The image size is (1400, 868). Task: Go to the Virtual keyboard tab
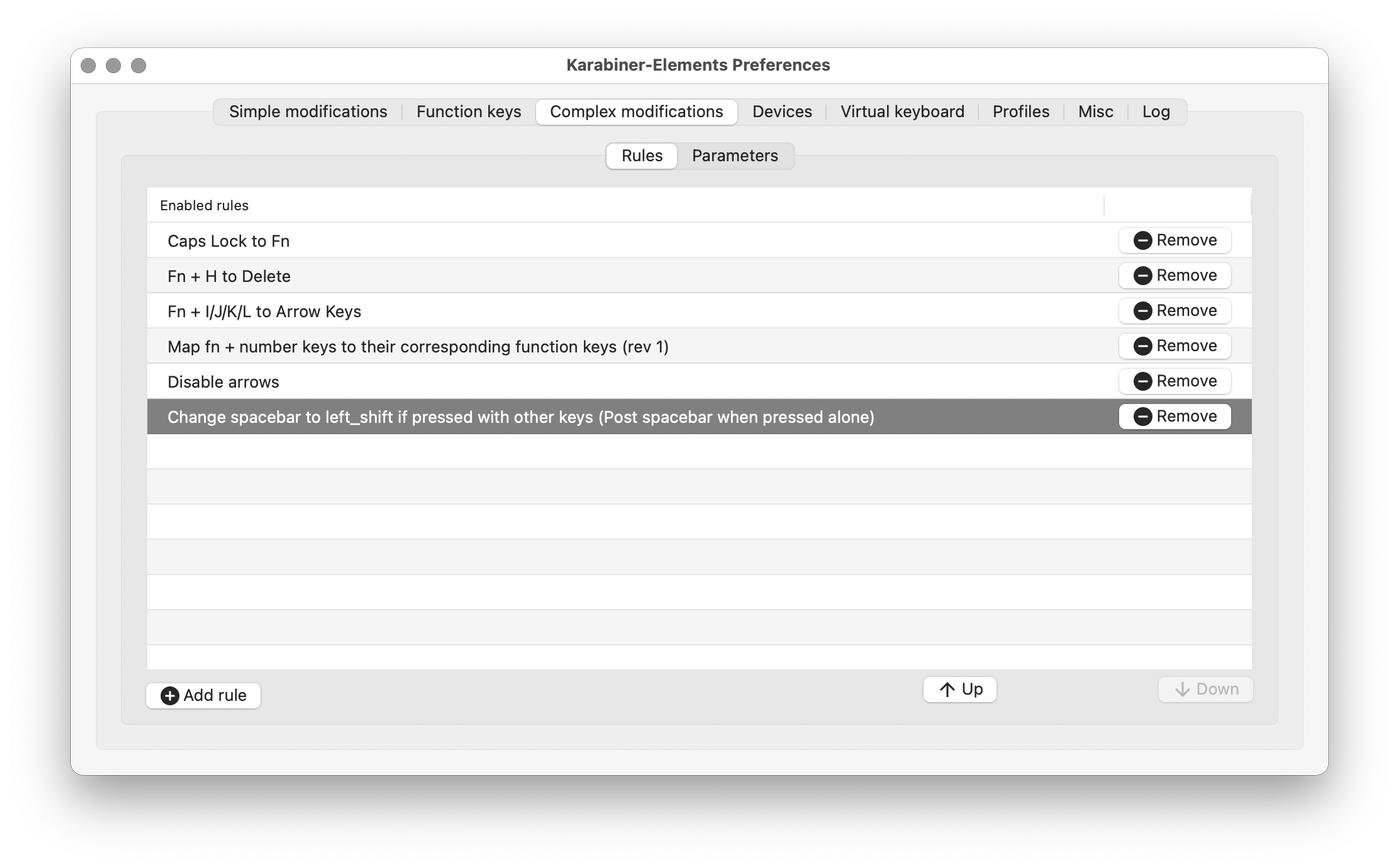[x=902, y=112]
